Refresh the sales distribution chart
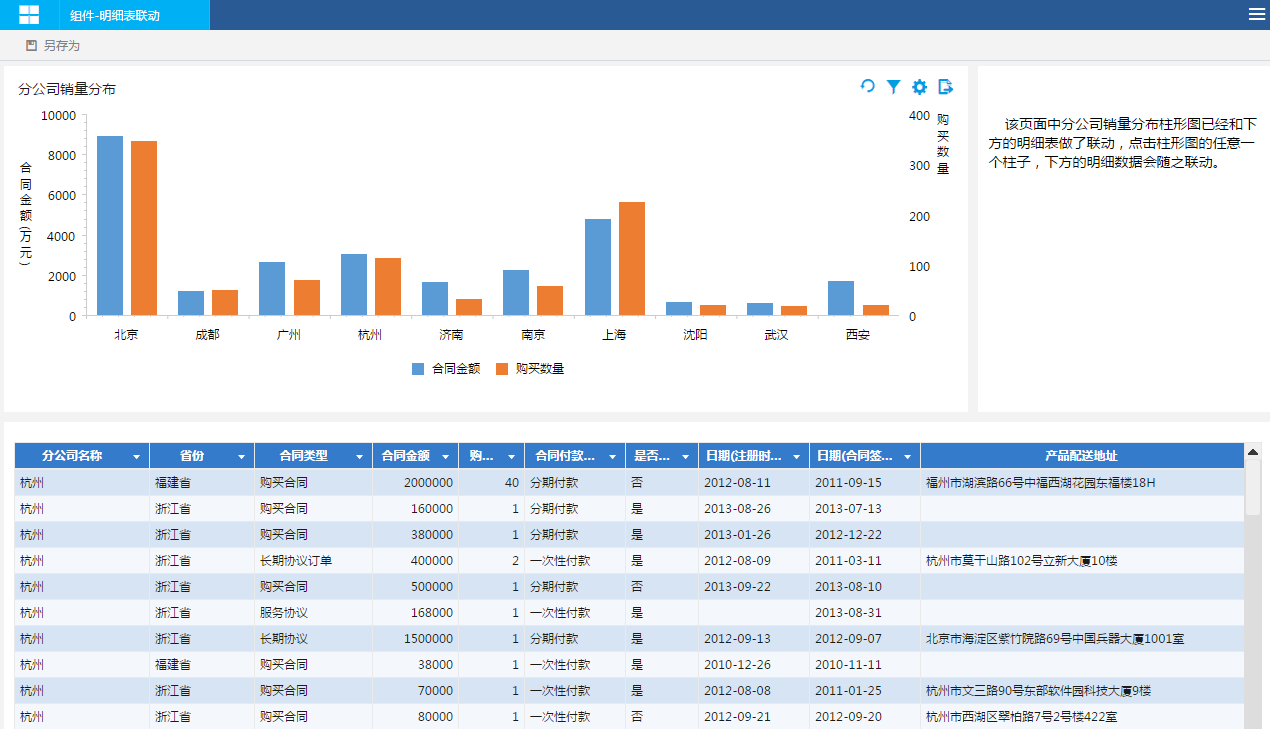Viewport: 1270px width, 729px height. tap(867, 87)
